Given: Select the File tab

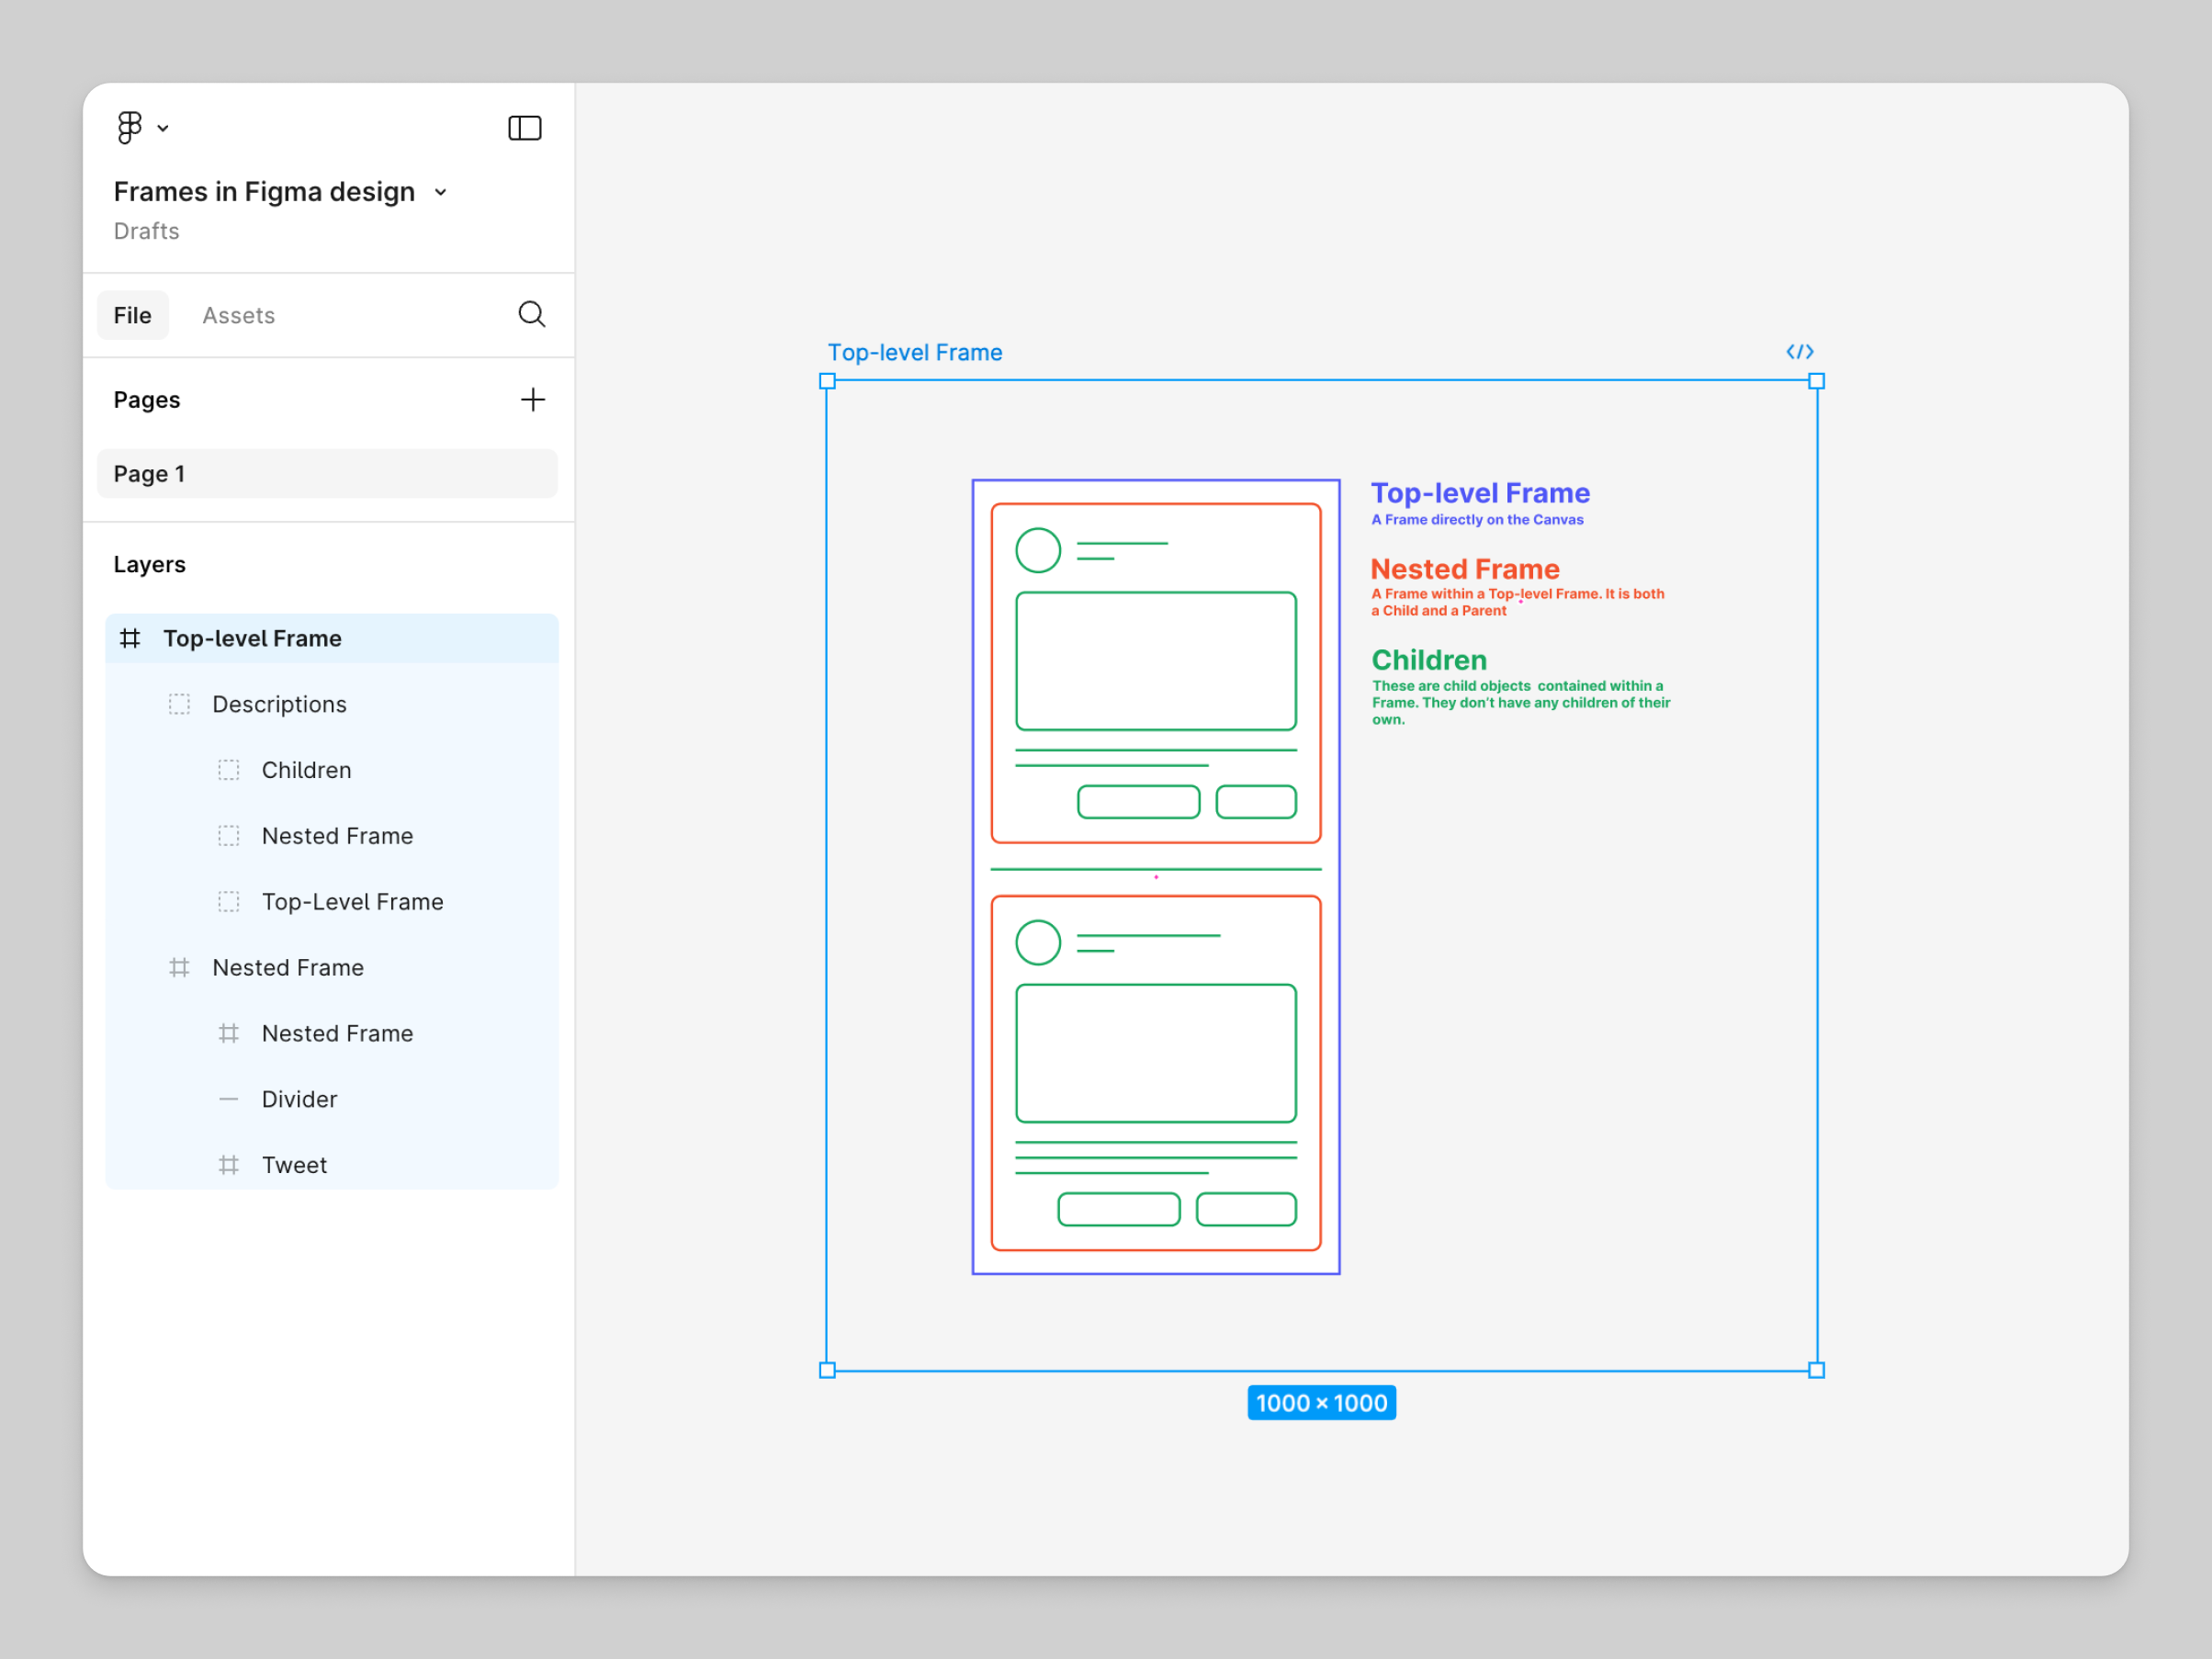Looking at the screenshot, I should (x=132, y=313).
